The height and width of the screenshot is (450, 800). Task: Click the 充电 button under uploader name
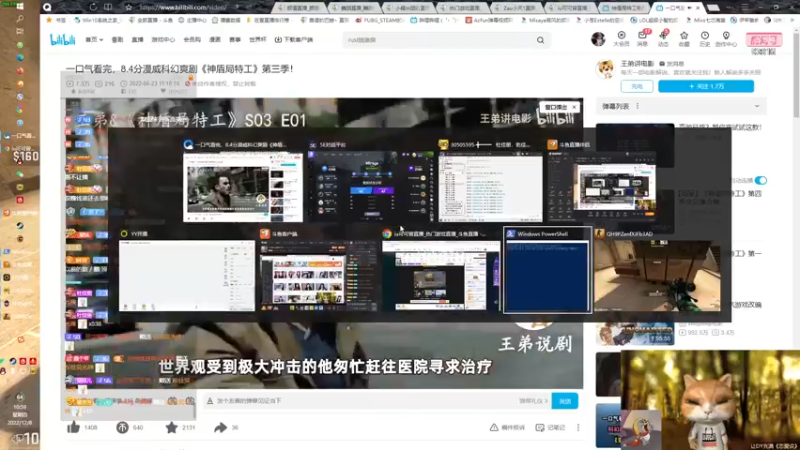637,86
